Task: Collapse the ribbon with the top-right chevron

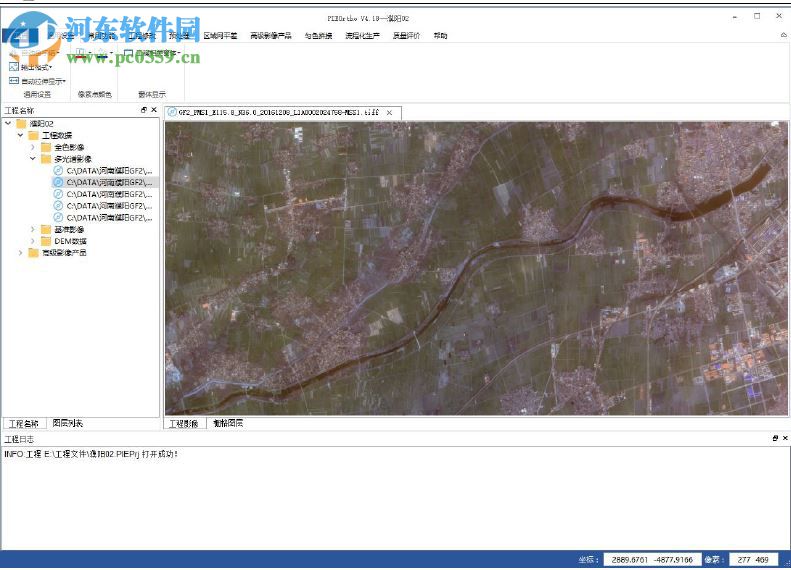Action: coord(783,35)
